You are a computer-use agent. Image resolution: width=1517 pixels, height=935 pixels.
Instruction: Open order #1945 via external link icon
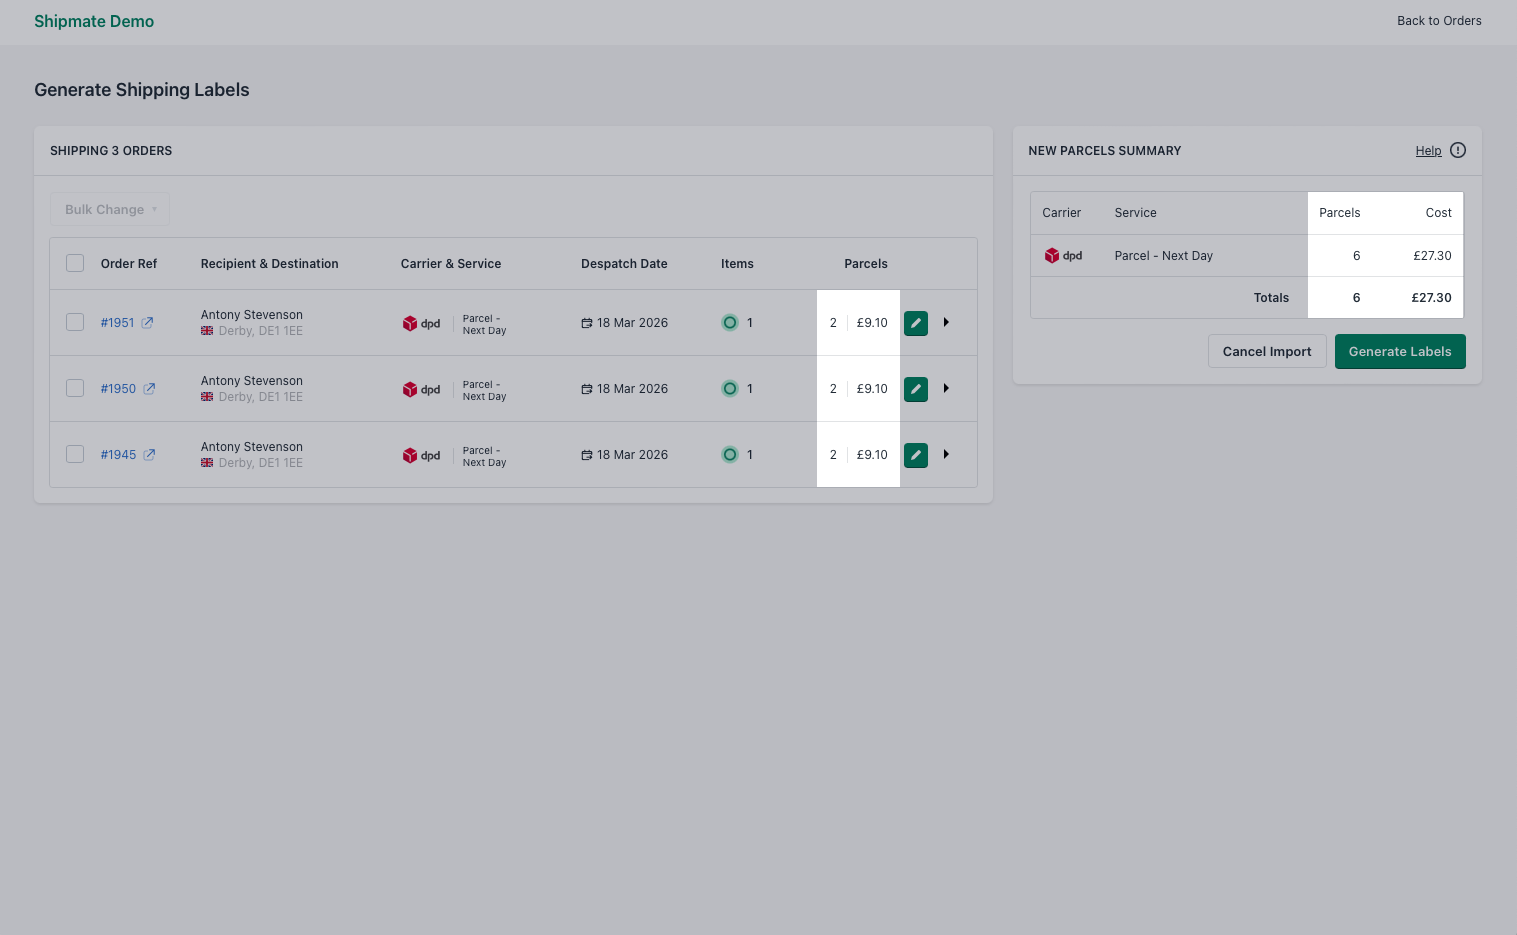150,454
